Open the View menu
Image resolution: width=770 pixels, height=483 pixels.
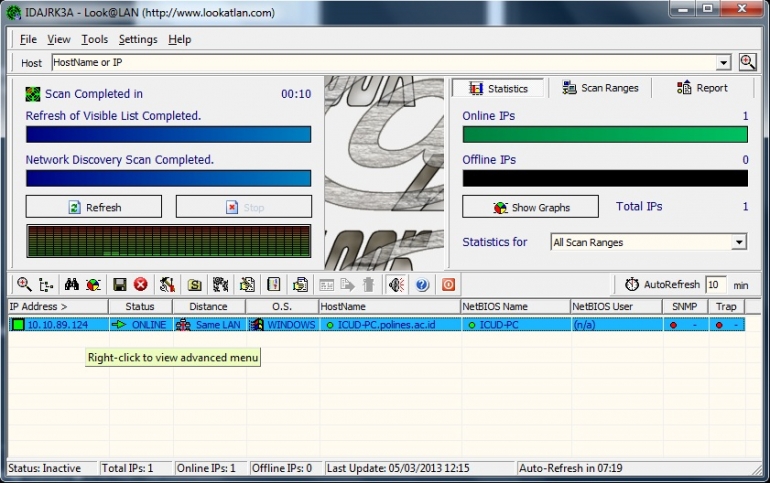pyautogui.click(x=58, y=39)
